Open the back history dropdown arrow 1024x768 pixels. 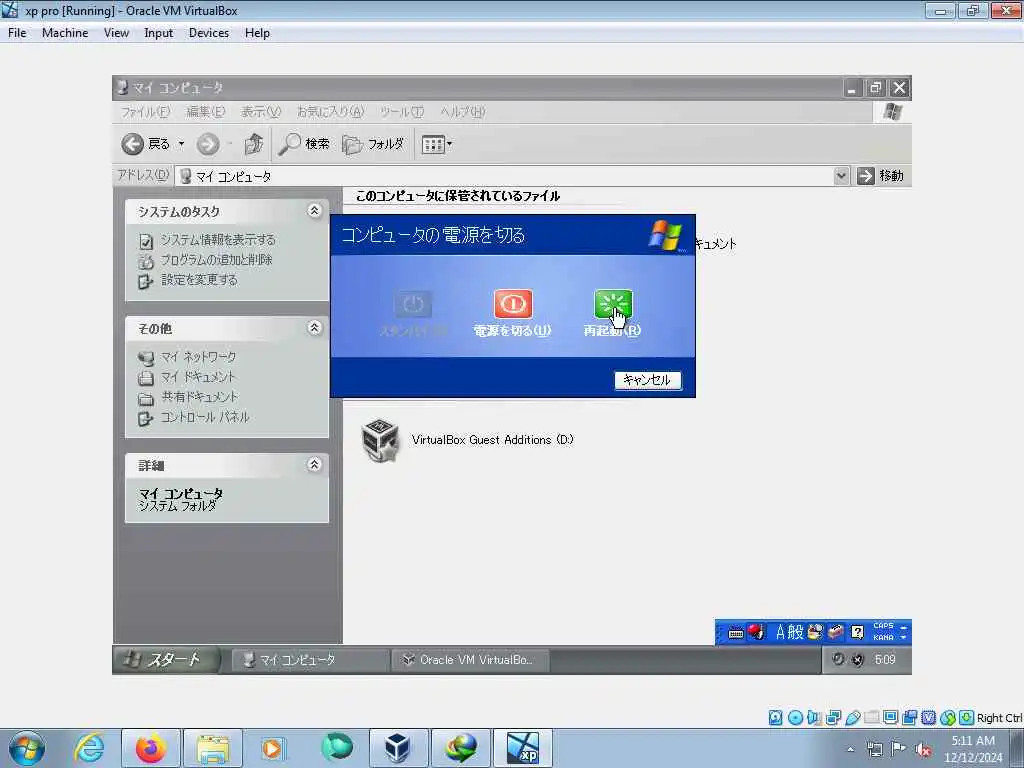[x=182, y=144]
